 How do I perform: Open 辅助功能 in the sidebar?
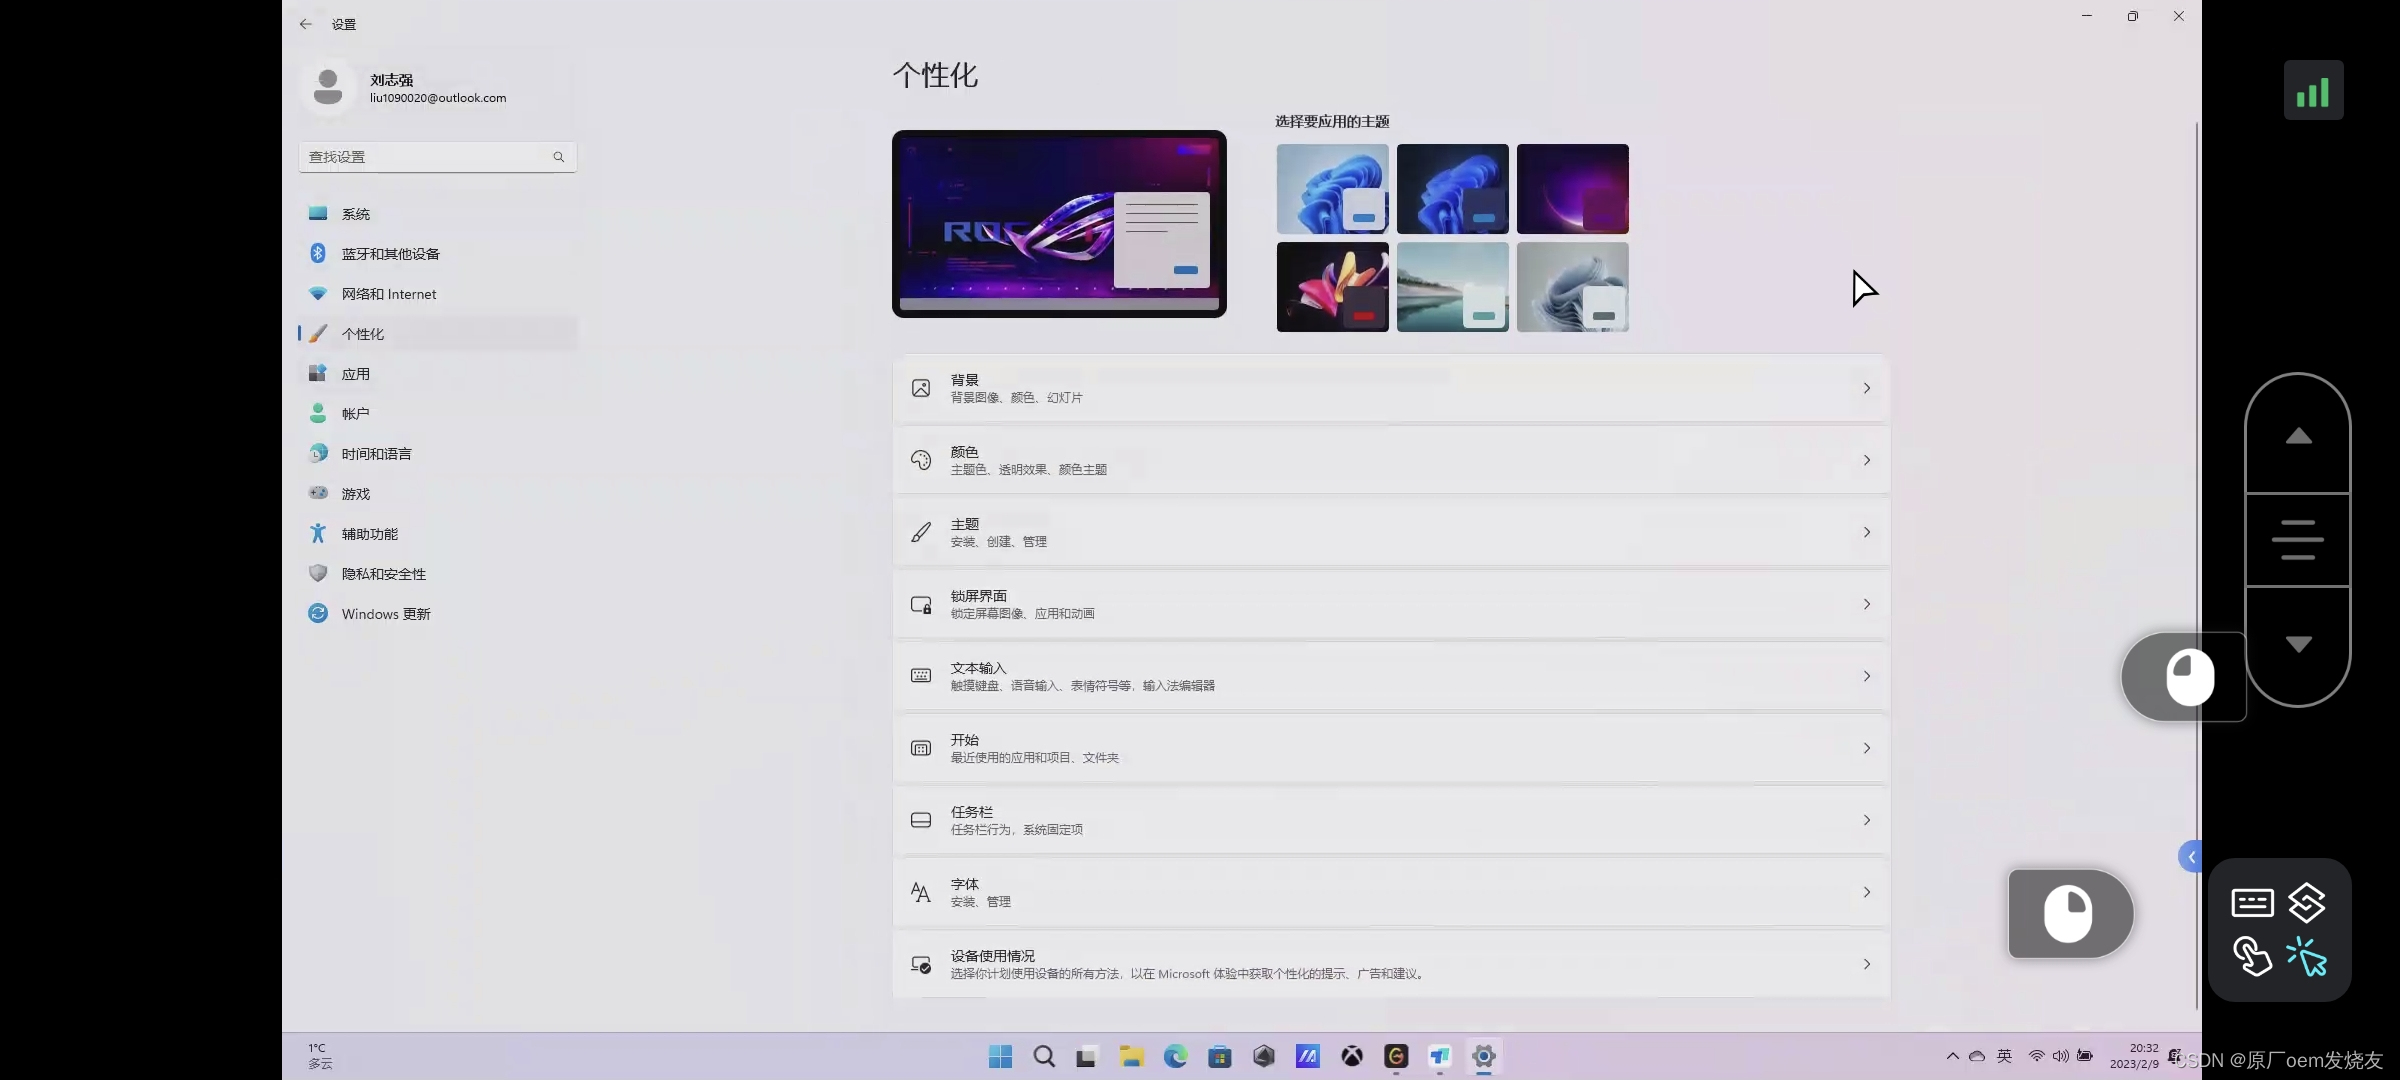click(x=438, y=534)
